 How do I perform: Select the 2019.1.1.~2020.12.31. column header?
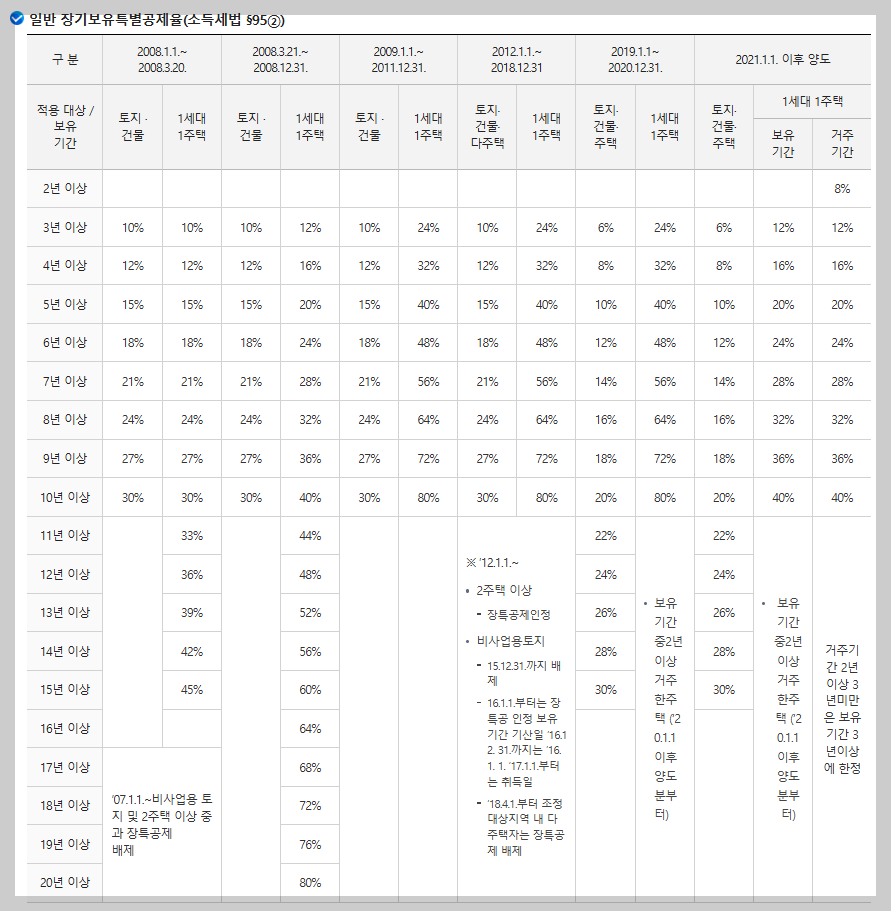pos(633,60)
